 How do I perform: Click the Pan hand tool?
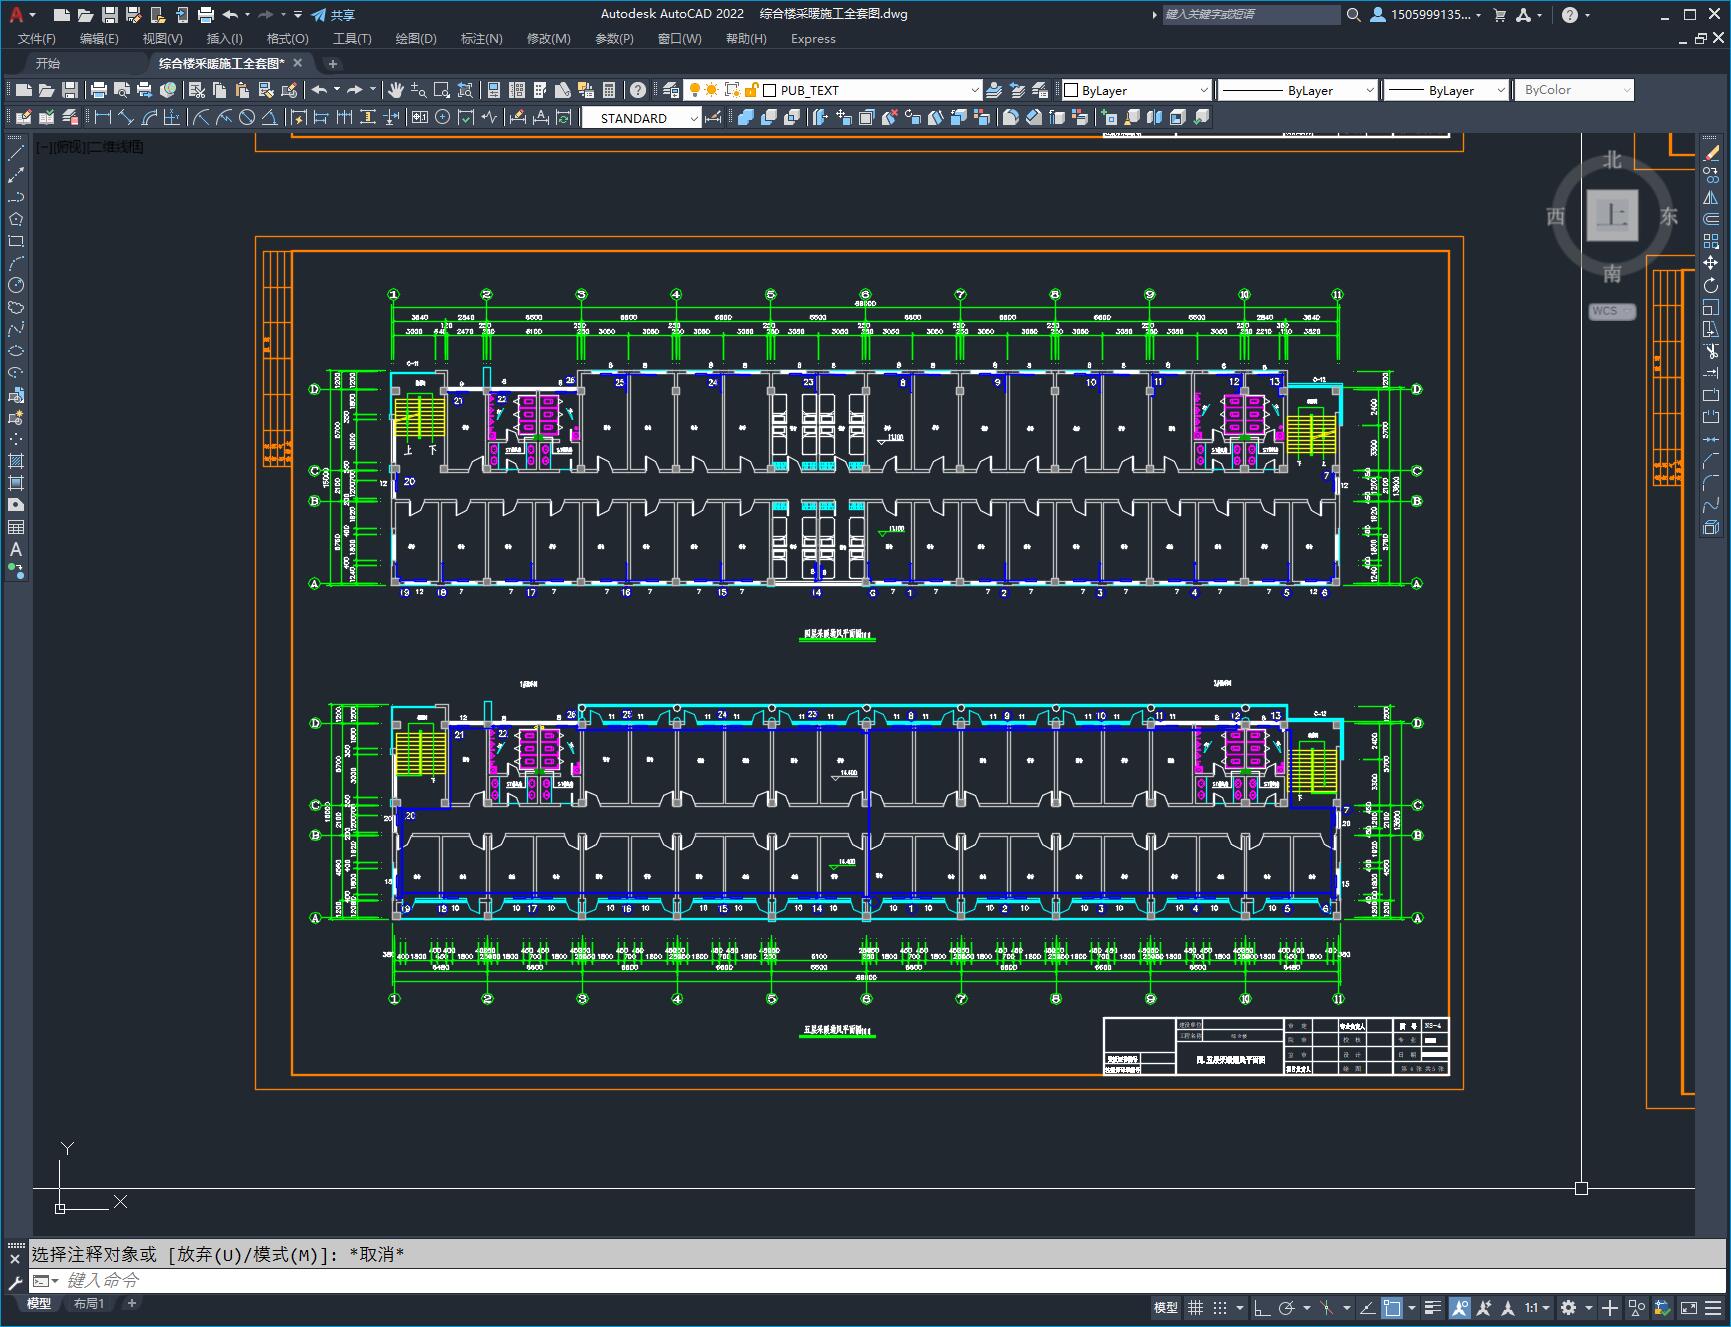(396, 90)
